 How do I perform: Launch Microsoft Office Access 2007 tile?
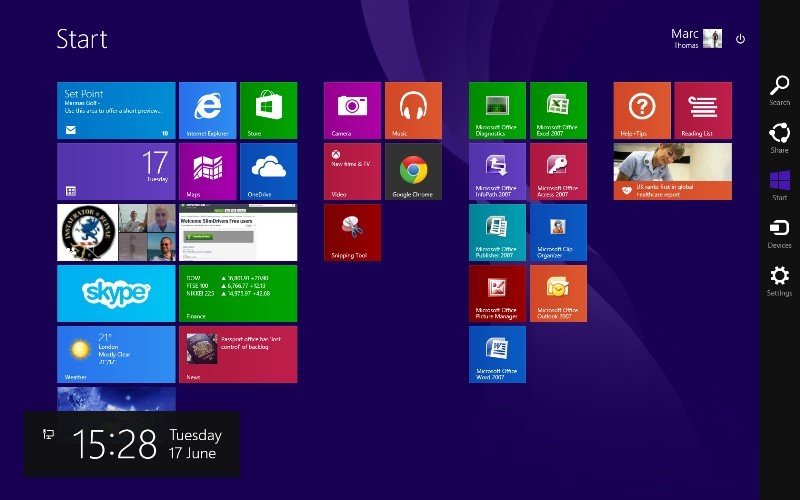(x=558, y=171)
